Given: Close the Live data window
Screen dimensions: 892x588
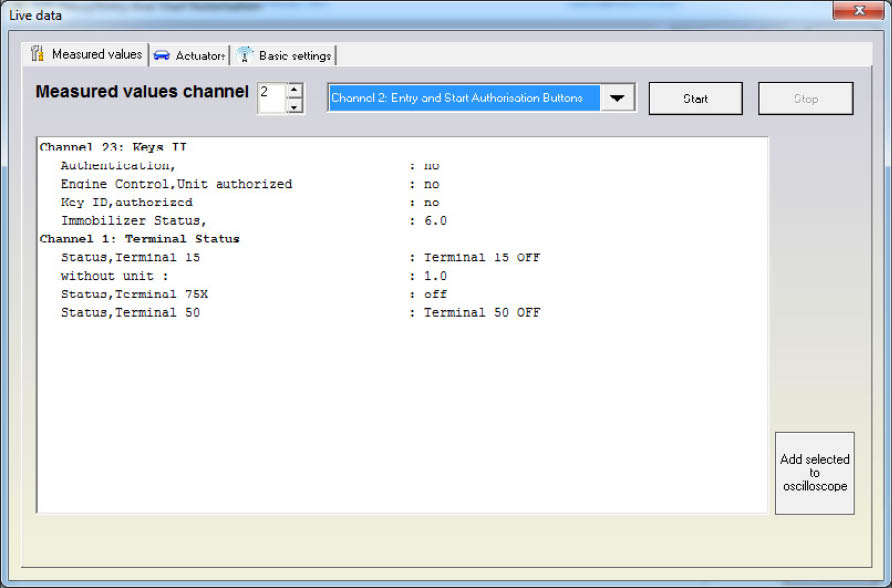Looking at the screenshot, I should click(x=859, y=13).
